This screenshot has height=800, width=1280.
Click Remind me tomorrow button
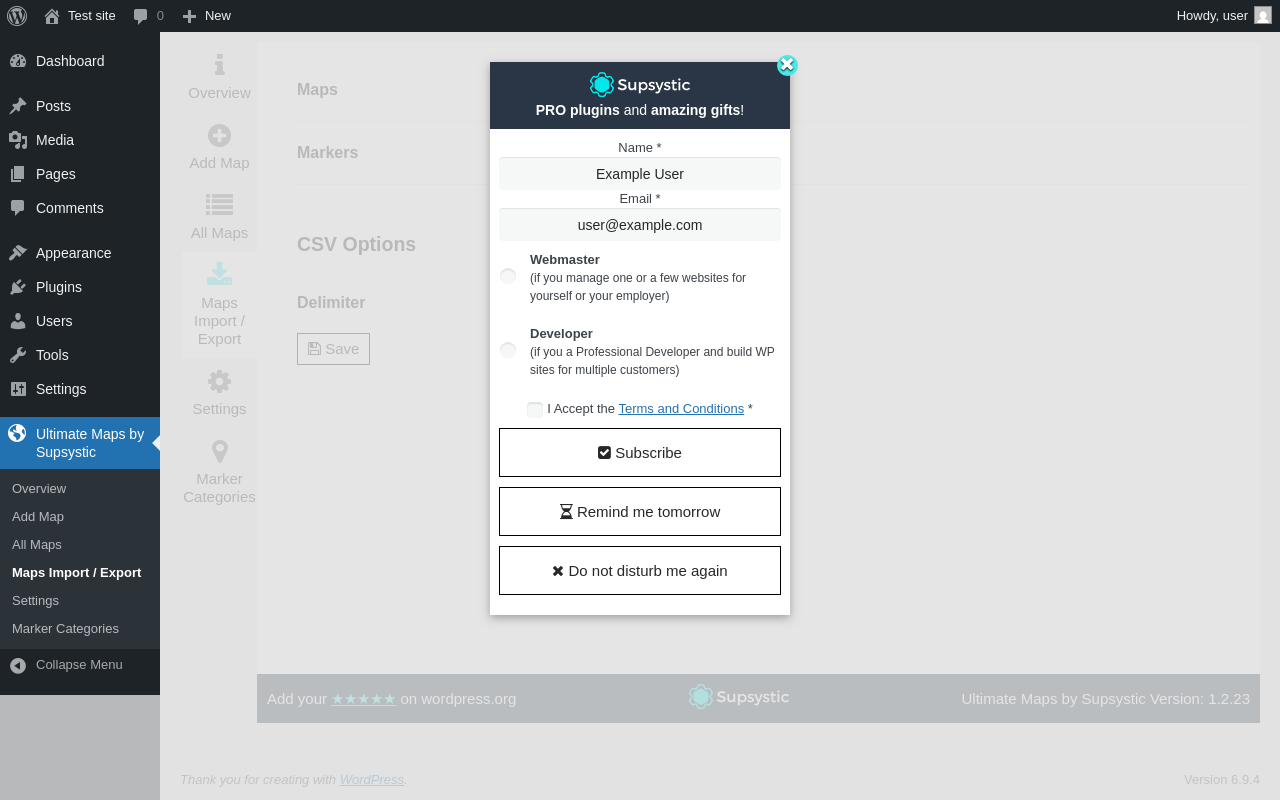[640, 511]
